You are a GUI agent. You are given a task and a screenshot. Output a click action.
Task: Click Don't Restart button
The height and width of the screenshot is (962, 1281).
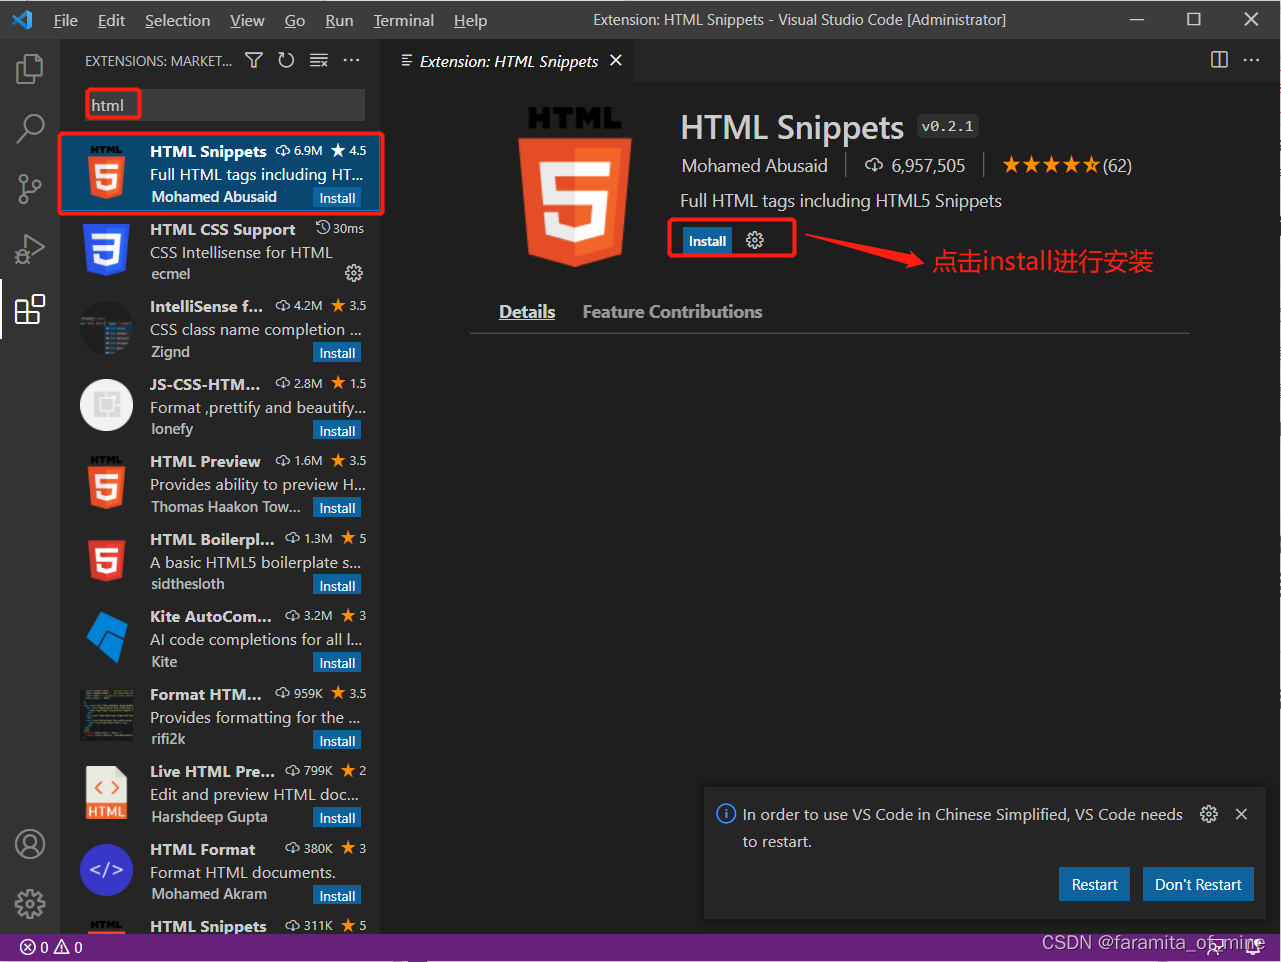[1198, 884]
